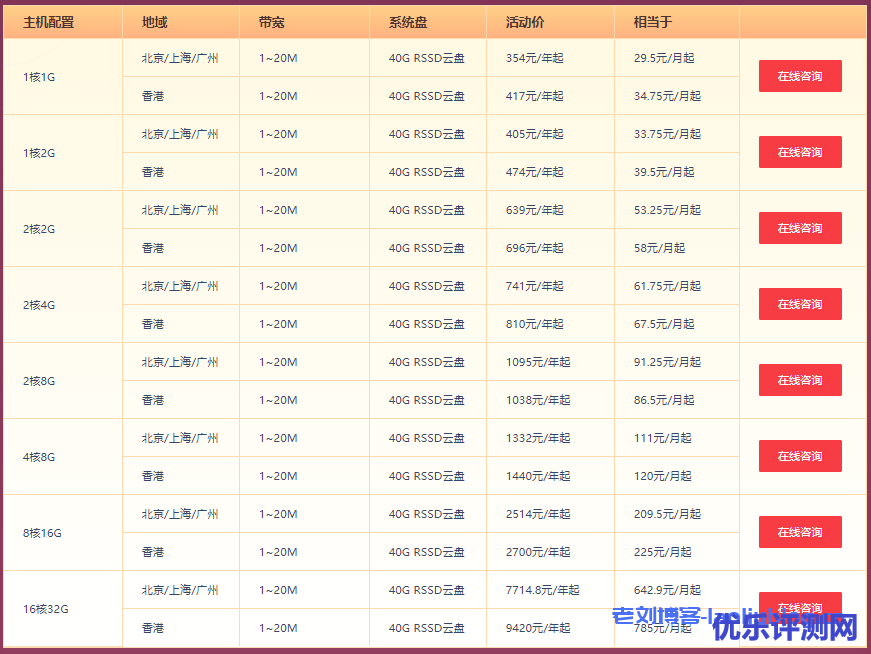
Task: Click 香港 region in the 4核8G row
Action: [153, 476]
